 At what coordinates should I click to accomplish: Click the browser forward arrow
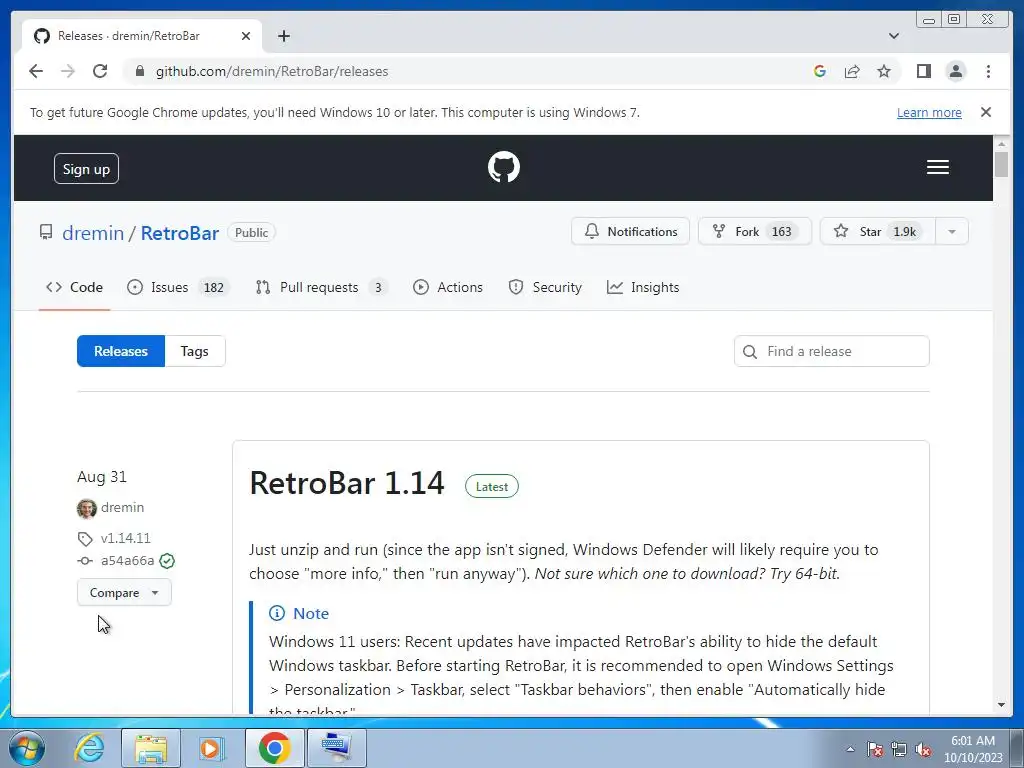click(x=68, y=71)
